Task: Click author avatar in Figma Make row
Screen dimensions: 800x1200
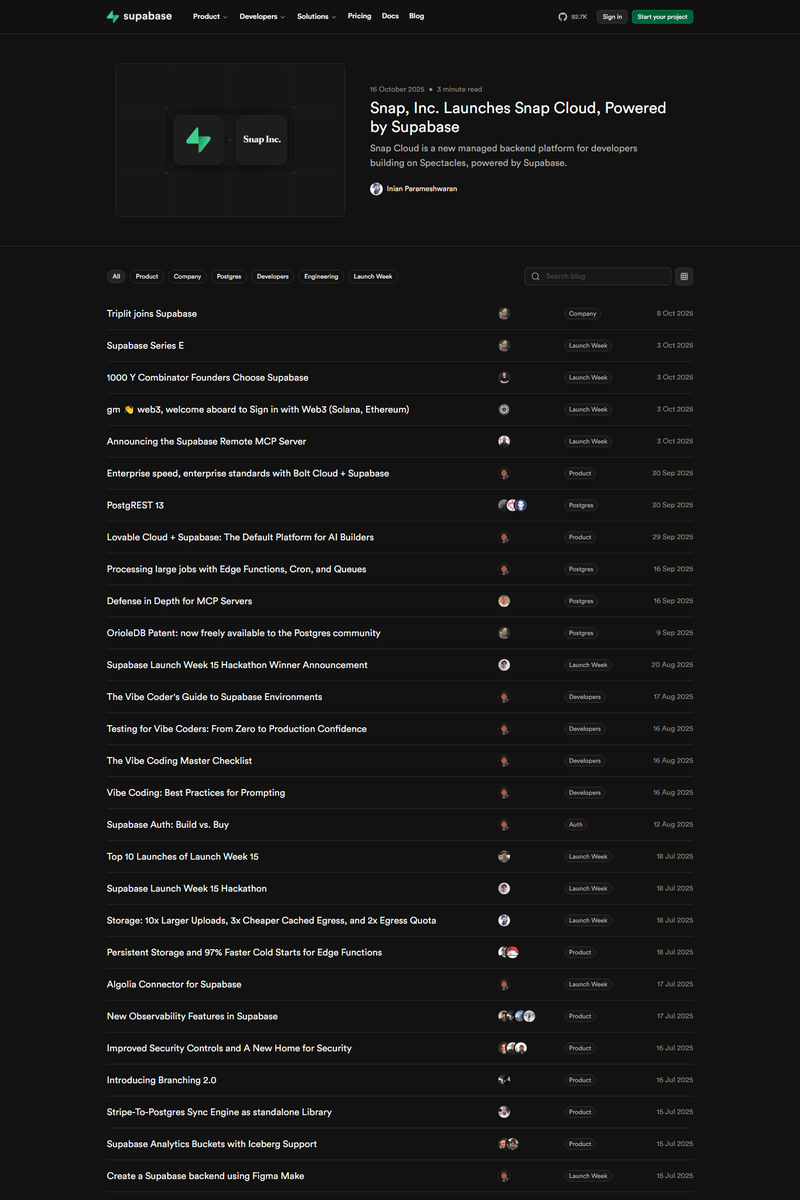Action: coord(504,1176)
